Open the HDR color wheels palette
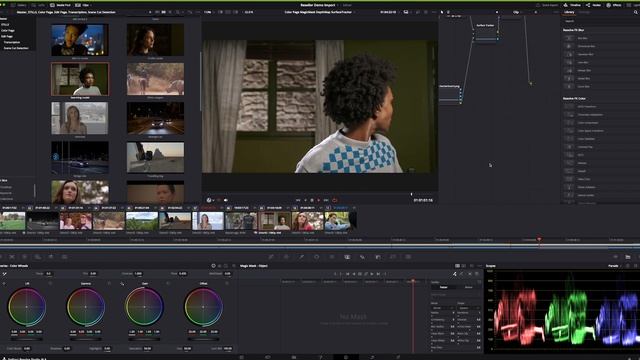 pos(38,257)
